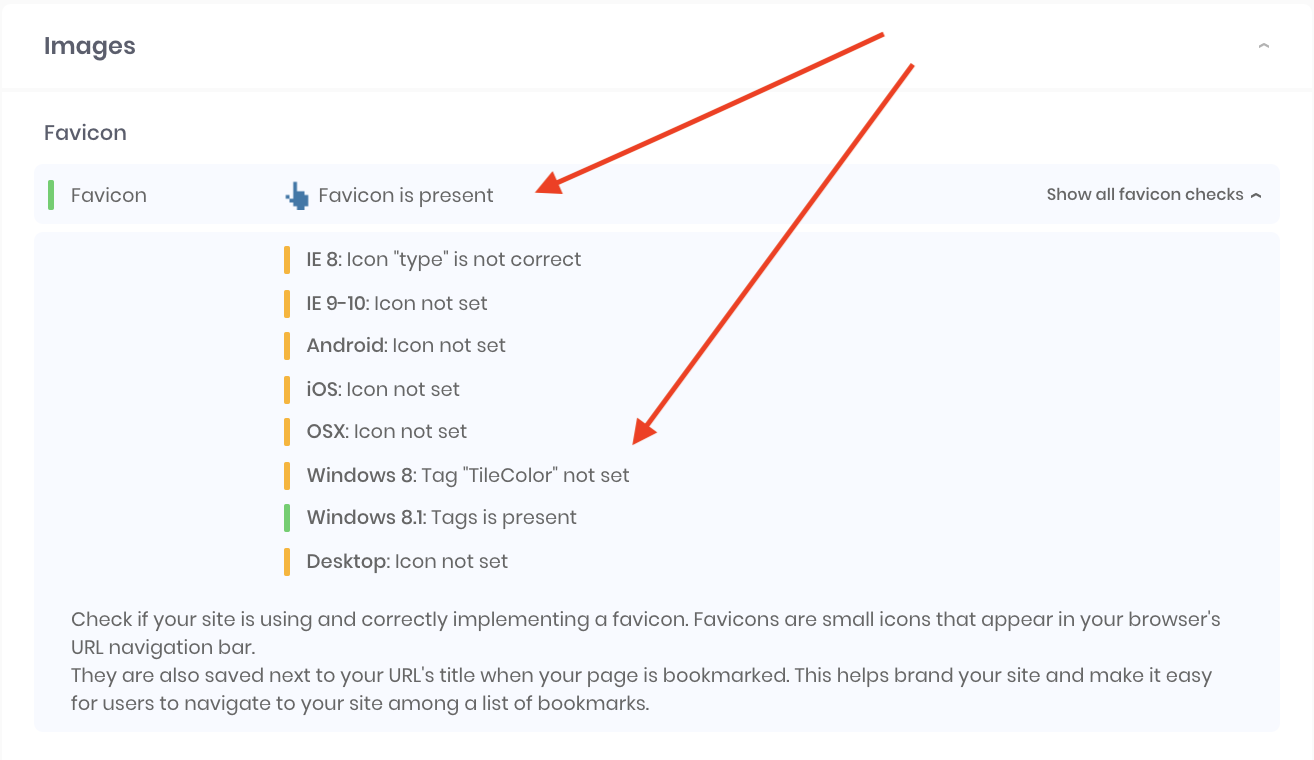Click the green indicator beside Windows 8.1

pyautogui.click(x=288, y=517)
